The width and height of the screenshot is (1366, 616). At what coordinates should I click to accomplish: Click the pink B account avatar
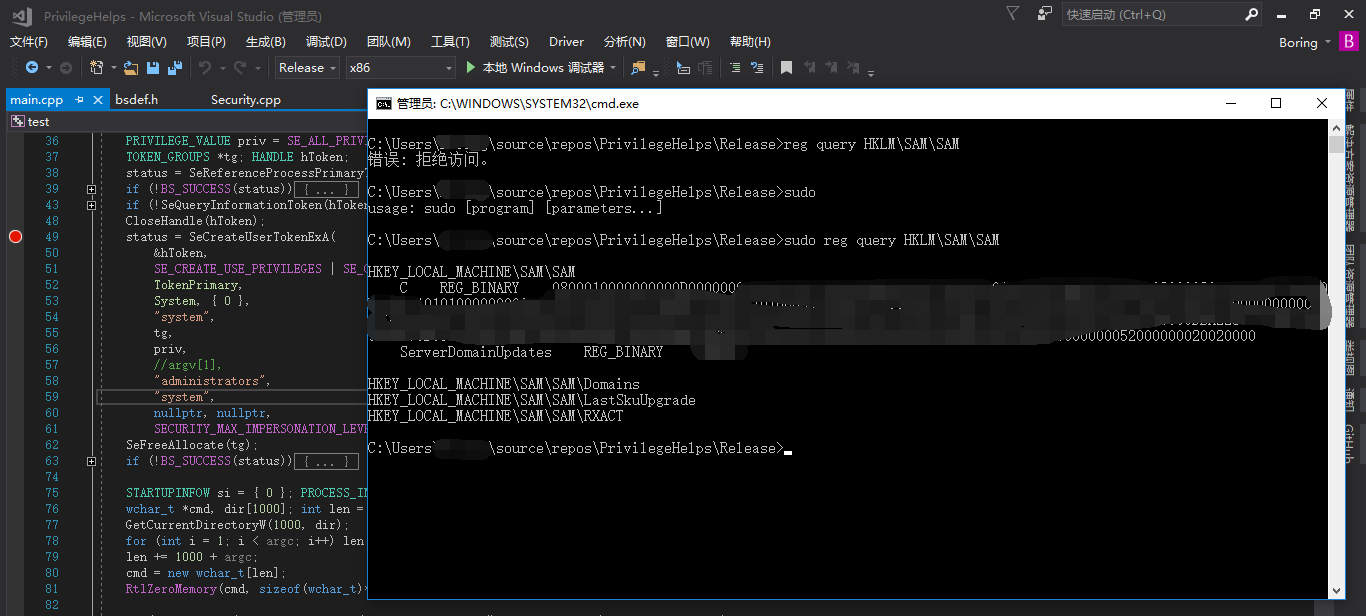click(x=1349, y=42)
